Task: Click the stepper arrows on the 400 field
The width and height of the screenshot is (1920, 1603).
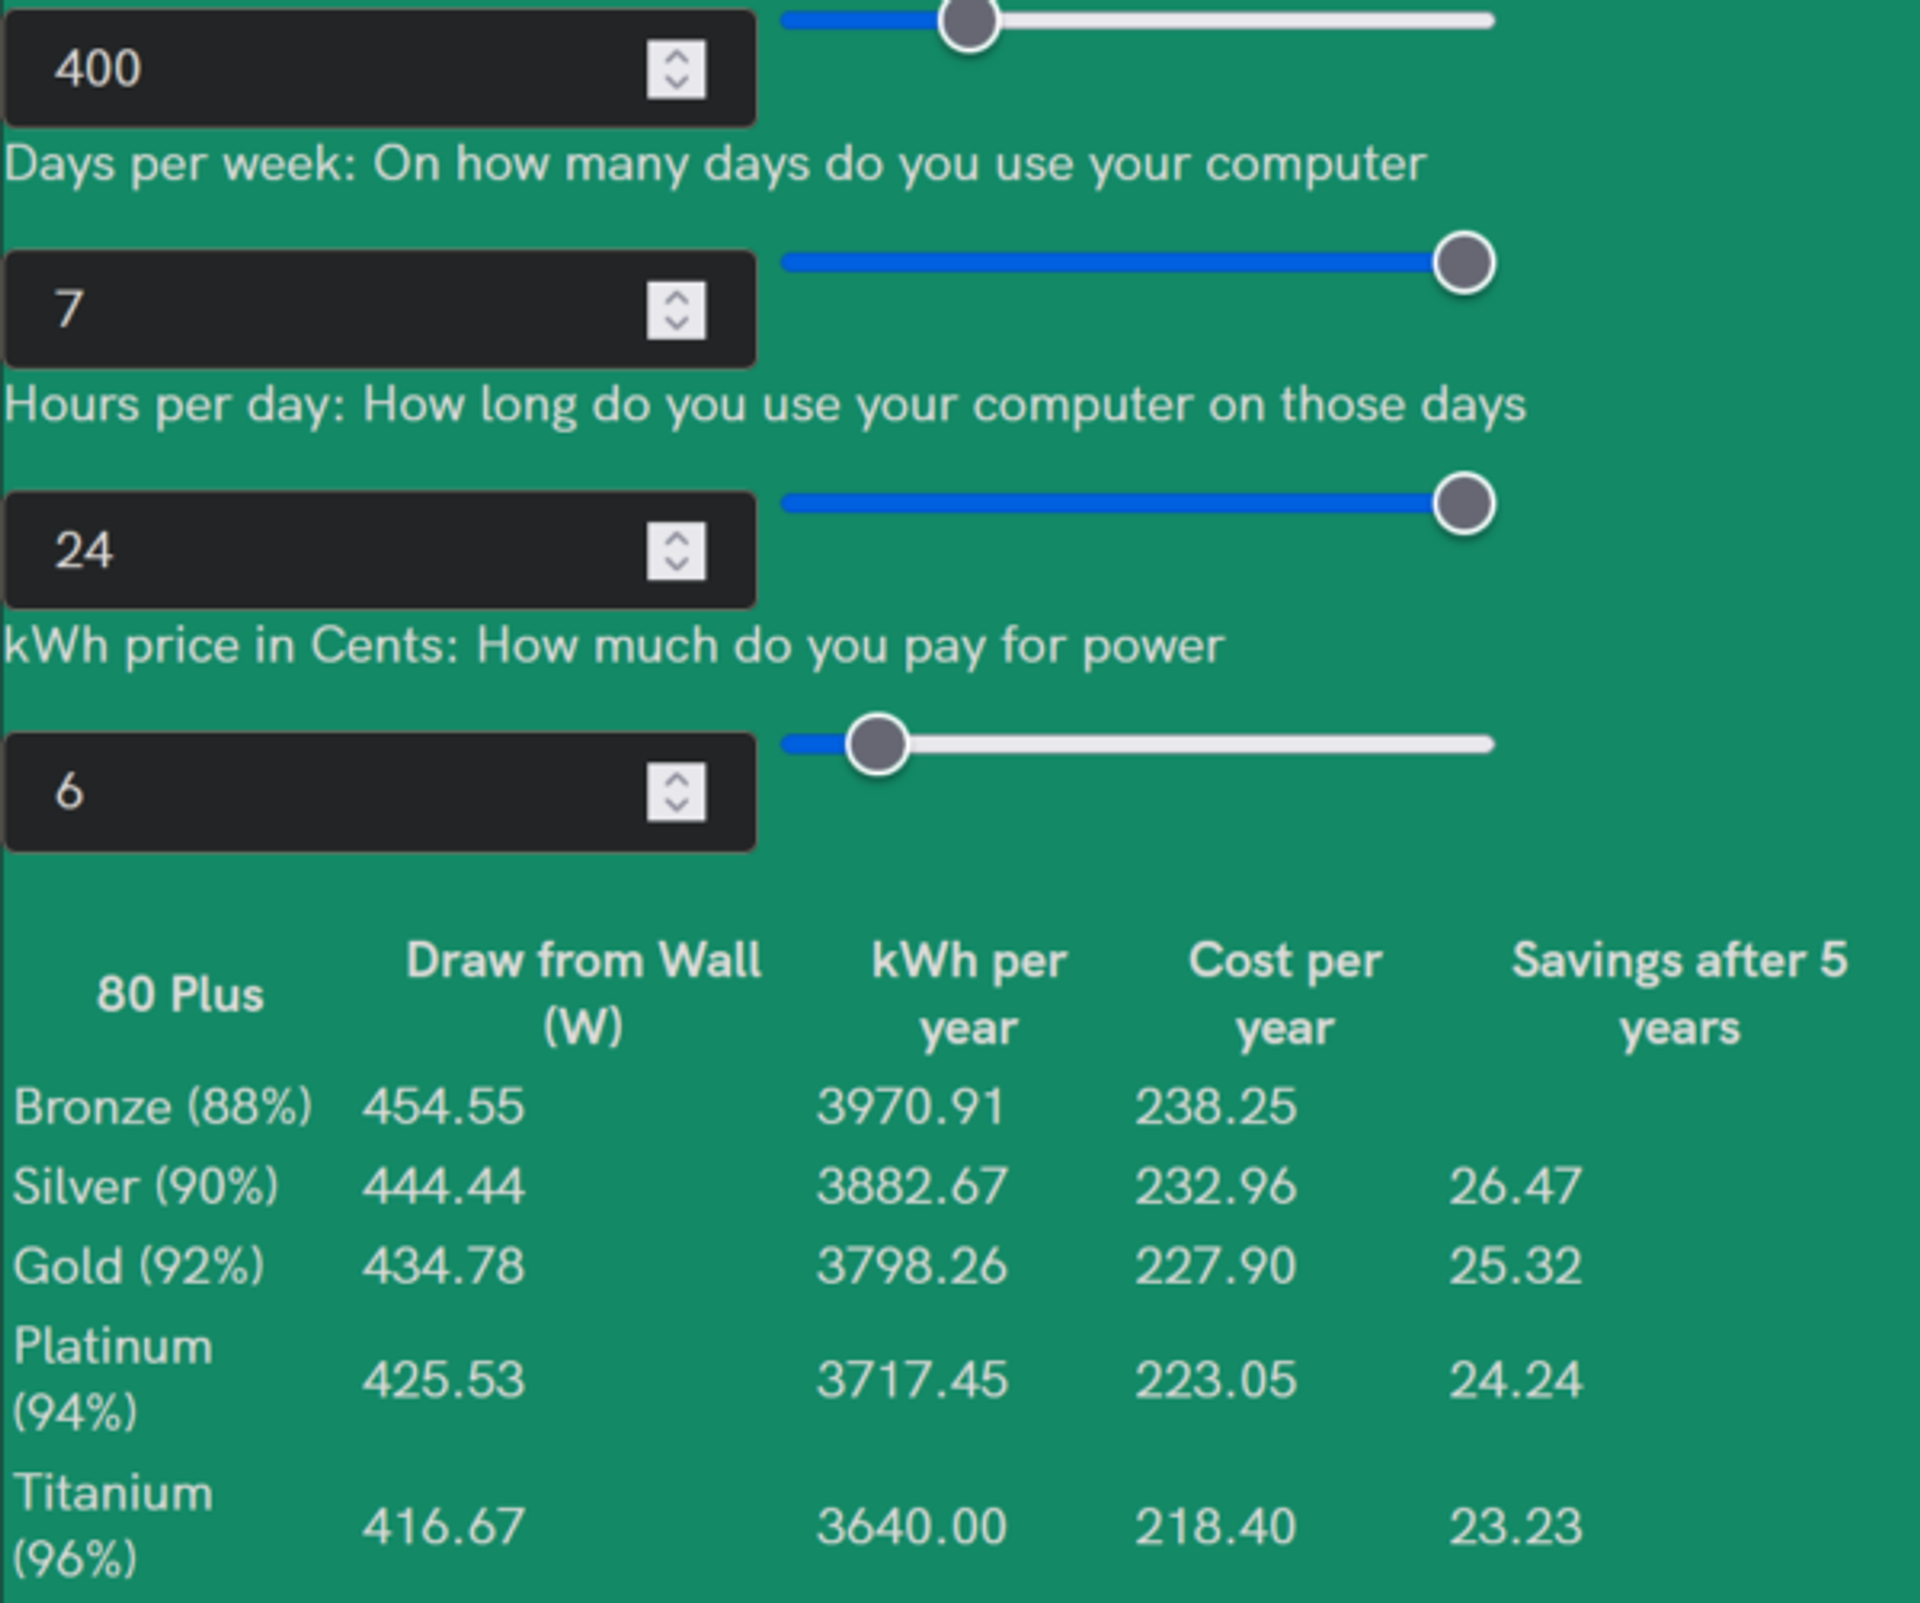Action: coord(677,69)
